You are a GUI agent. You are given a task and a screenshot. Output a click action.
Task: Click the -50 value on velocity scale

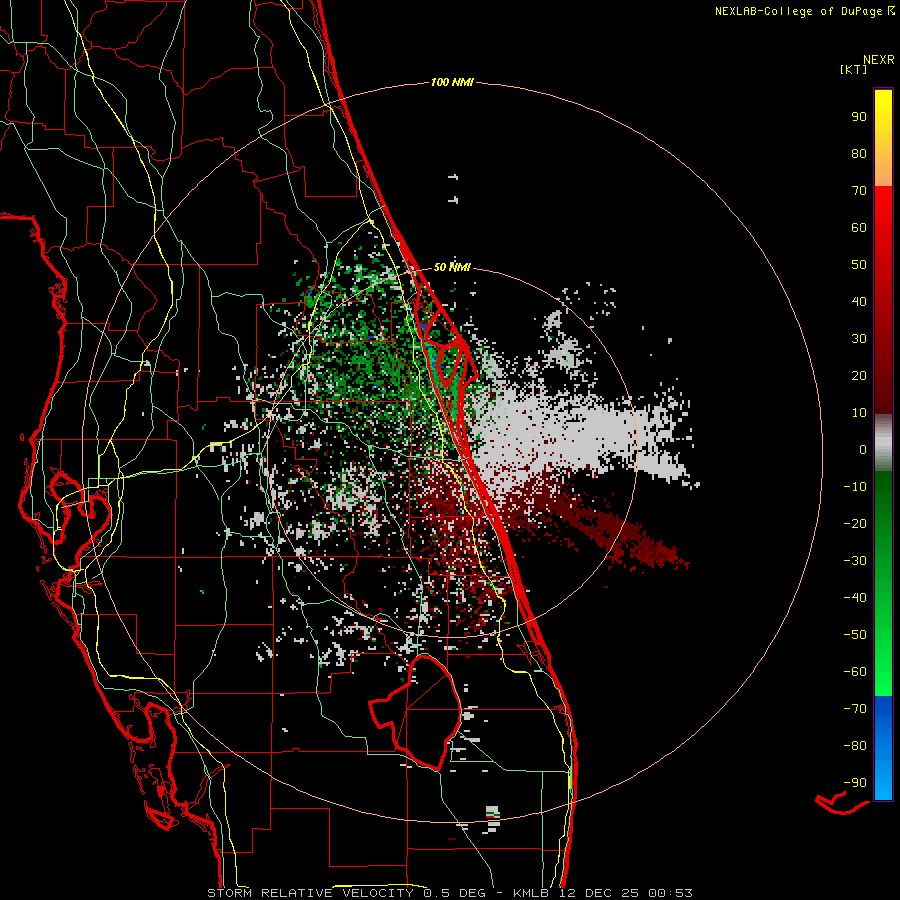coord(855,635)
